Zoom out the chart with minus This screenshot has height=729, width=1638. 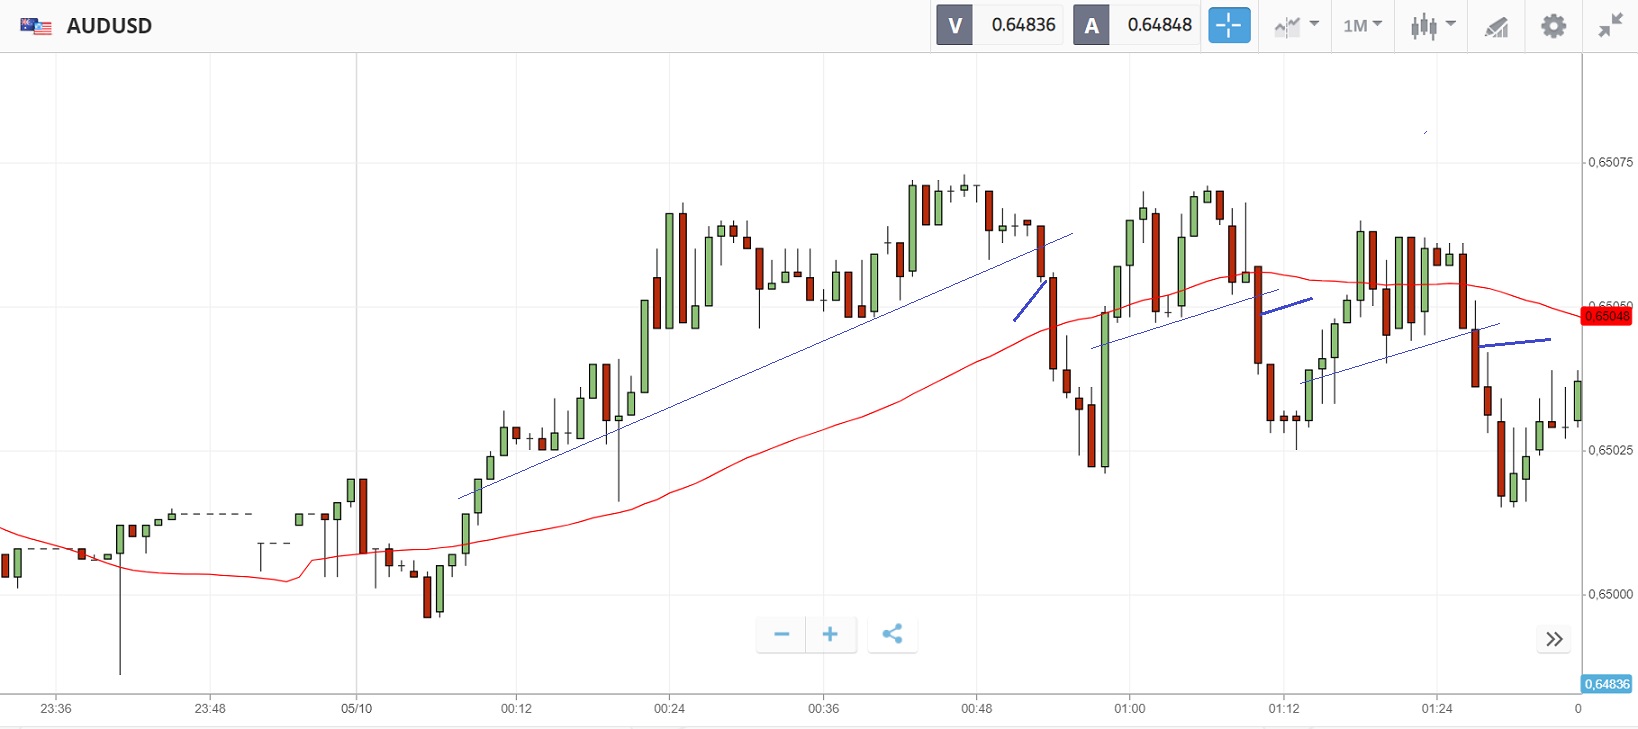pos(781,634)
